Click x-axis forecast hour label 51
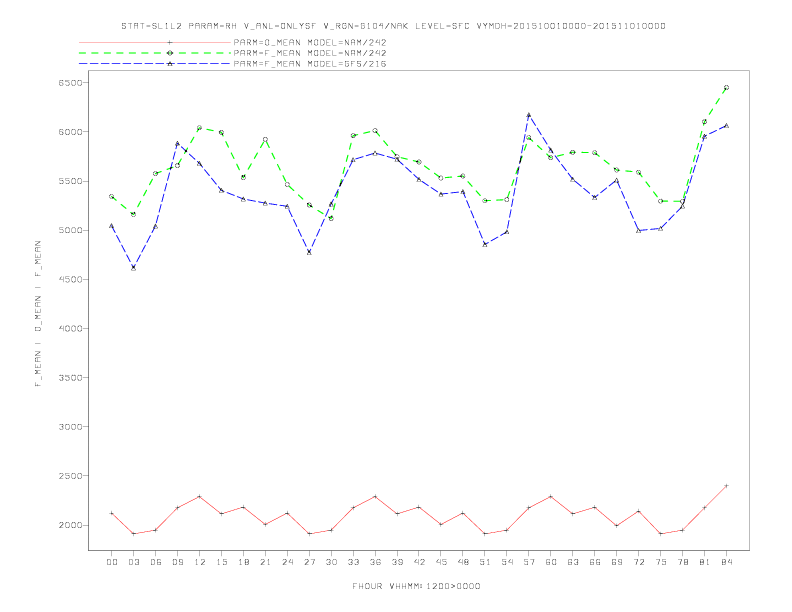This screenshot has height=612, width=792. [485, 562]
